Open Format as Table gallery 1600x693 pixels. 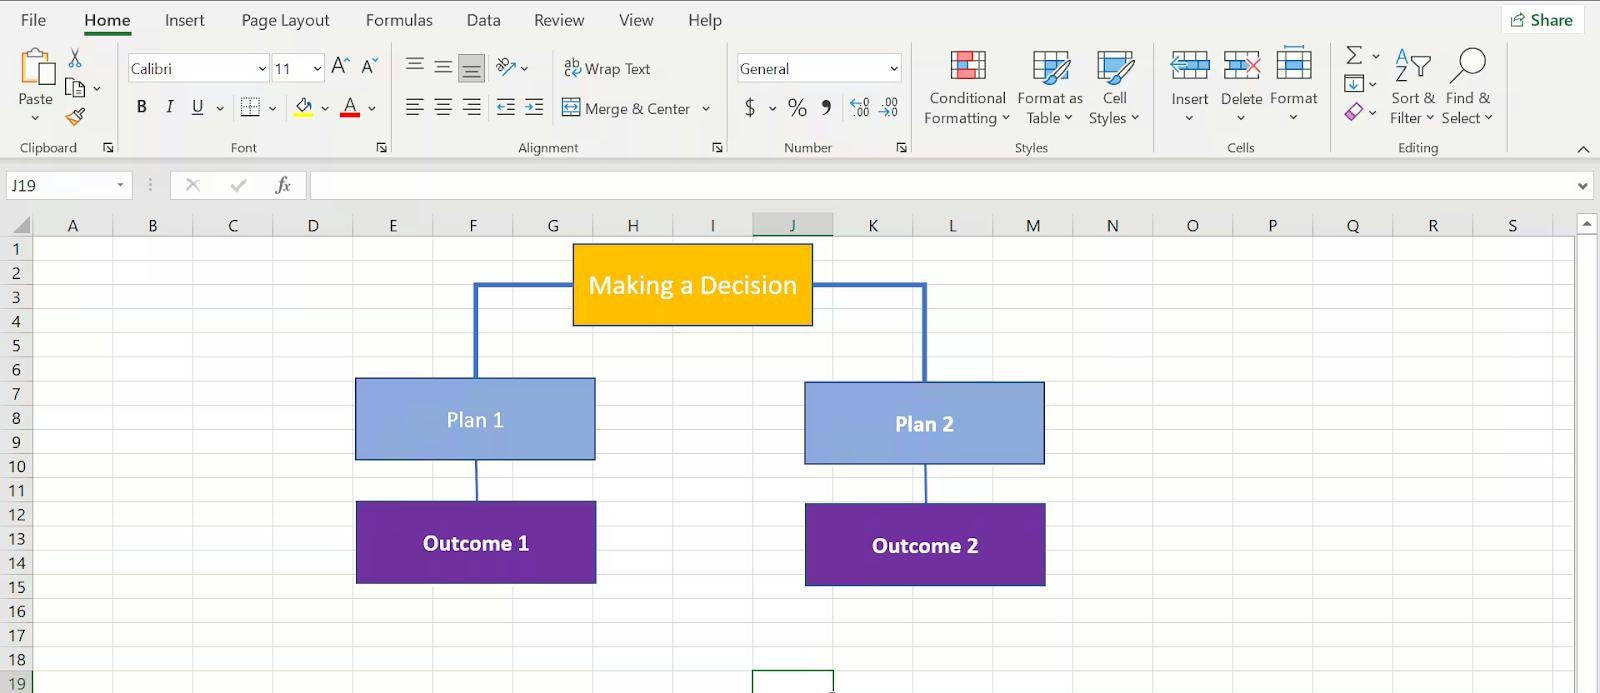pyautogui.click(x=1050, y=88)
